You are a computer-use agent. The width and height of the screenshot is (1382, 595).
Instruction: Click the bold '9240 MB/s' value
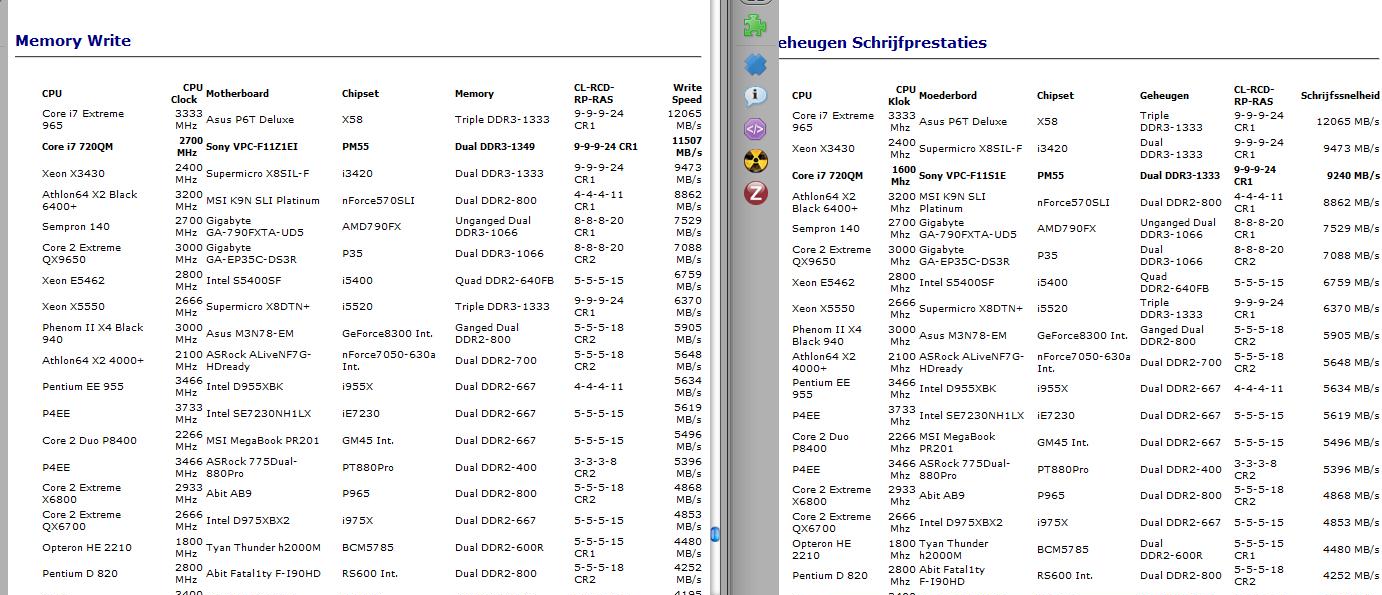coord(1353,175)
